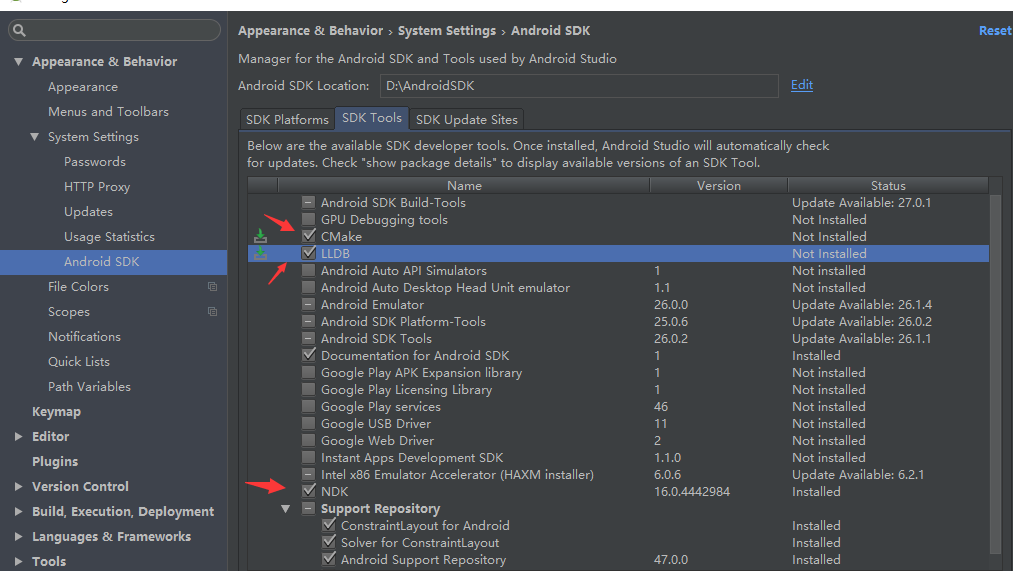Open Path Variables settings

[x=89, y=386]
